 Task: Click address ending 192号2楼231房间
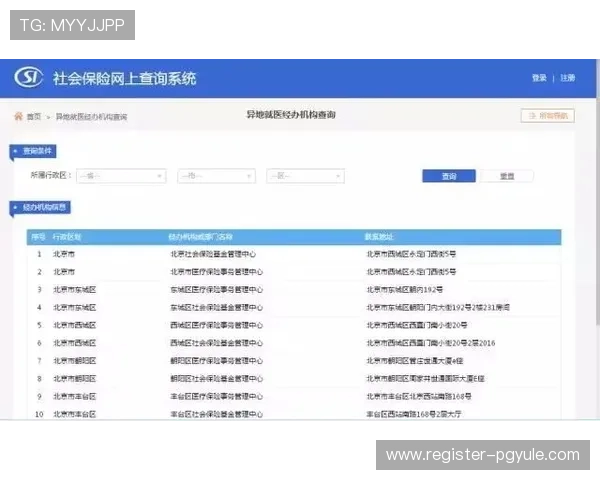tap(438, 307)
